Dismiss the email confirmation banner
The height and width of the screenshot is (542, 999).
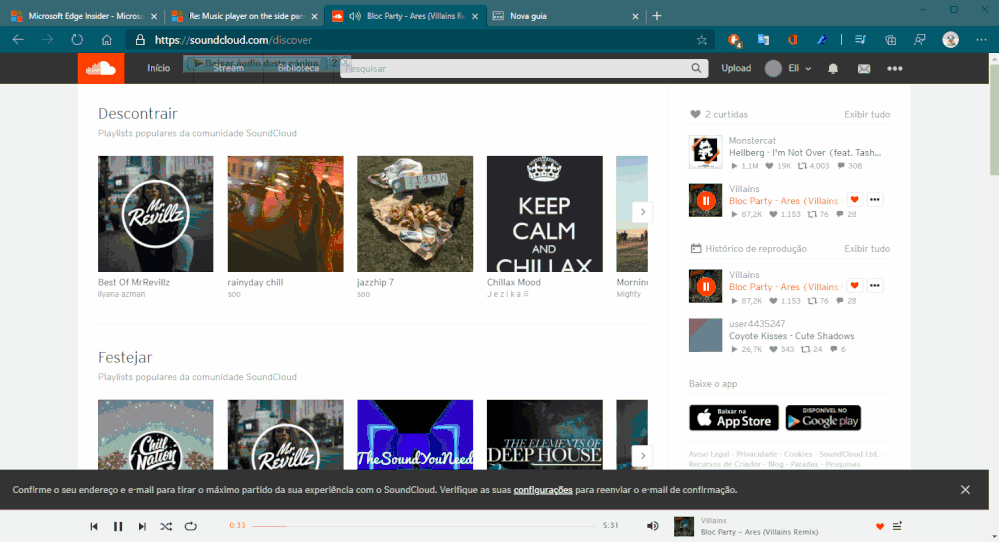[x=965, y=490]
